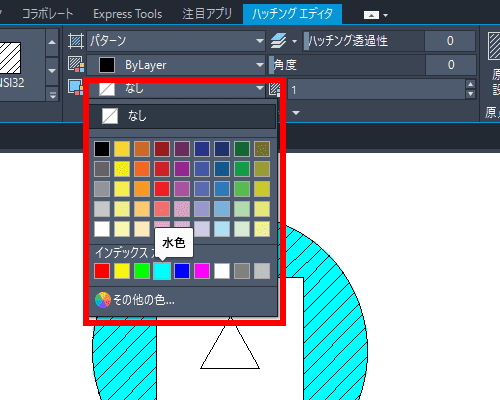The width and height of the screenshot is (500, 400).
Task: Click the background color icon beside なし
Action: coord(76,87)
